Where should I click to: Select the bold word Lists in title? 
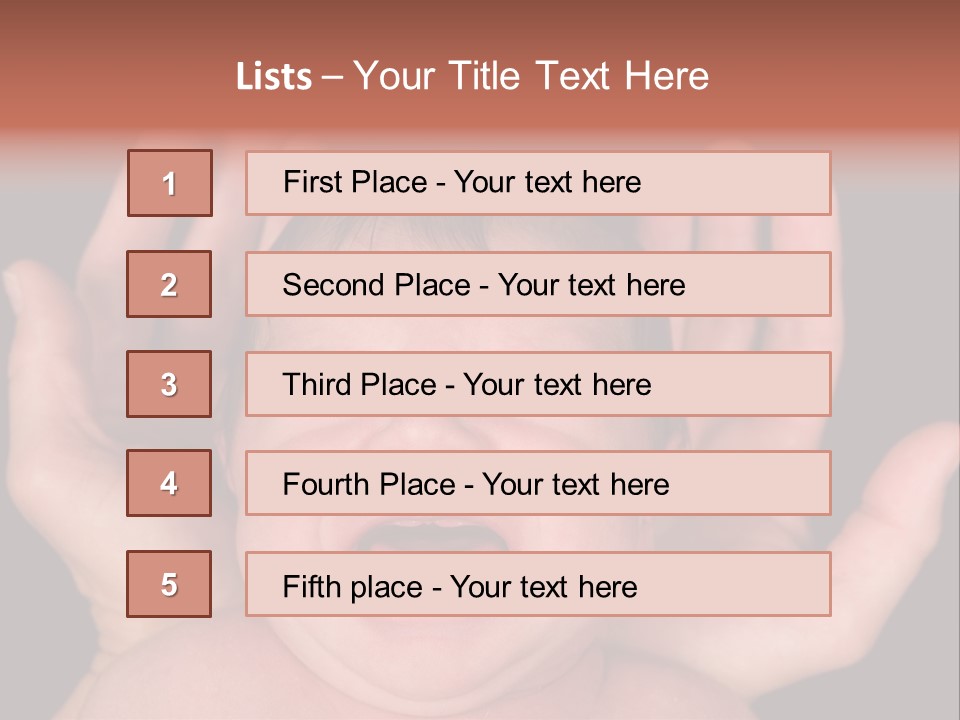click(274, 76)
